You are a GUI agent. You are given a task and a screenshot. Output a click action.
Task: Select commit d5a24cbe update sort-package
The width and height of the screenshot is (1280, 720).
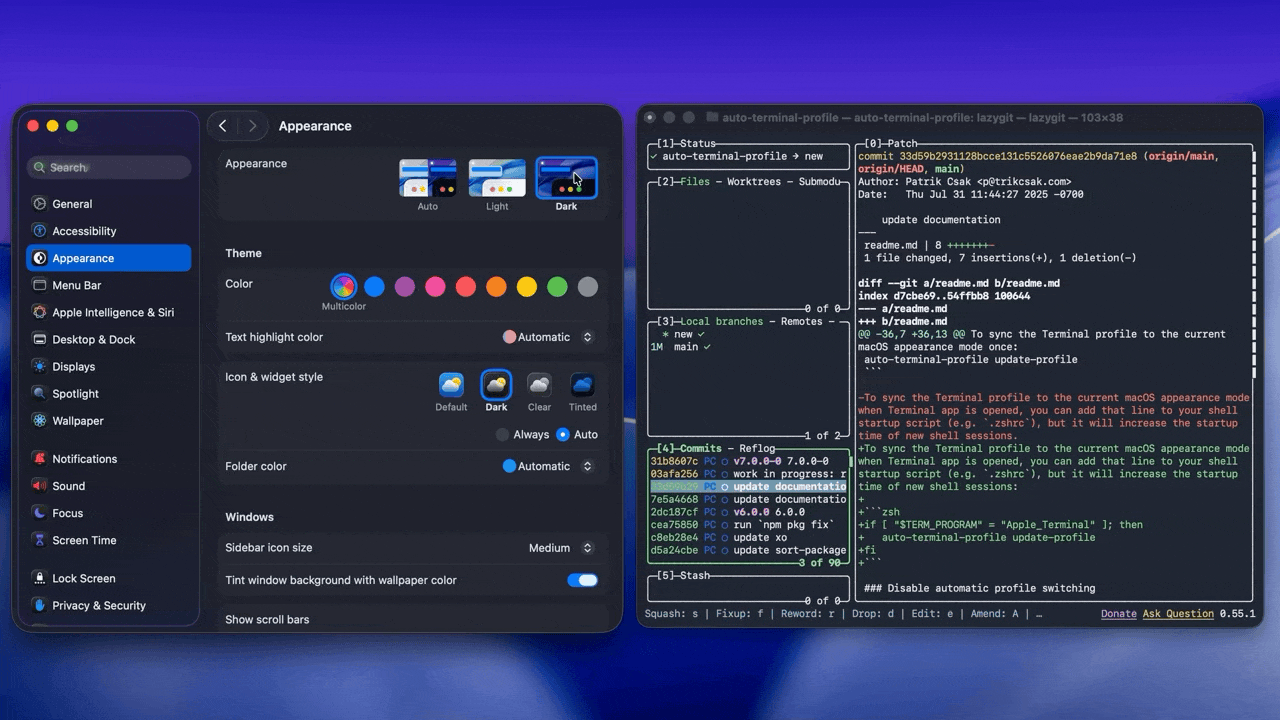(749, 550)
